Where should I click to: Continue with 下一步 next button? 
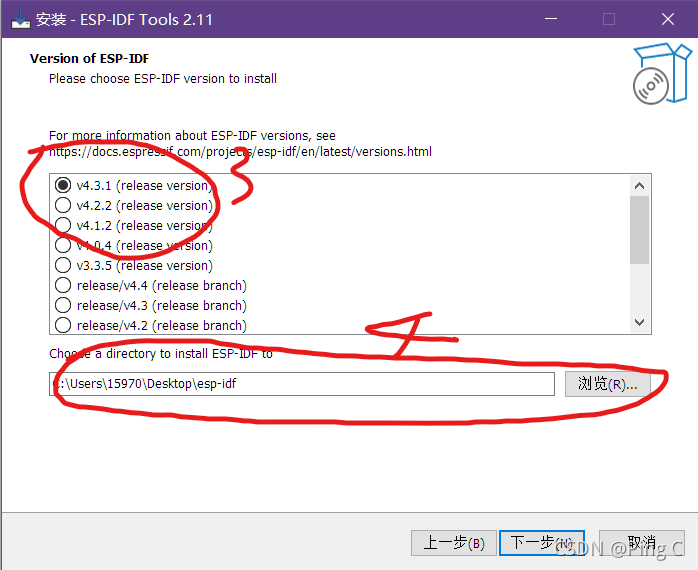[x=542, y=543]
